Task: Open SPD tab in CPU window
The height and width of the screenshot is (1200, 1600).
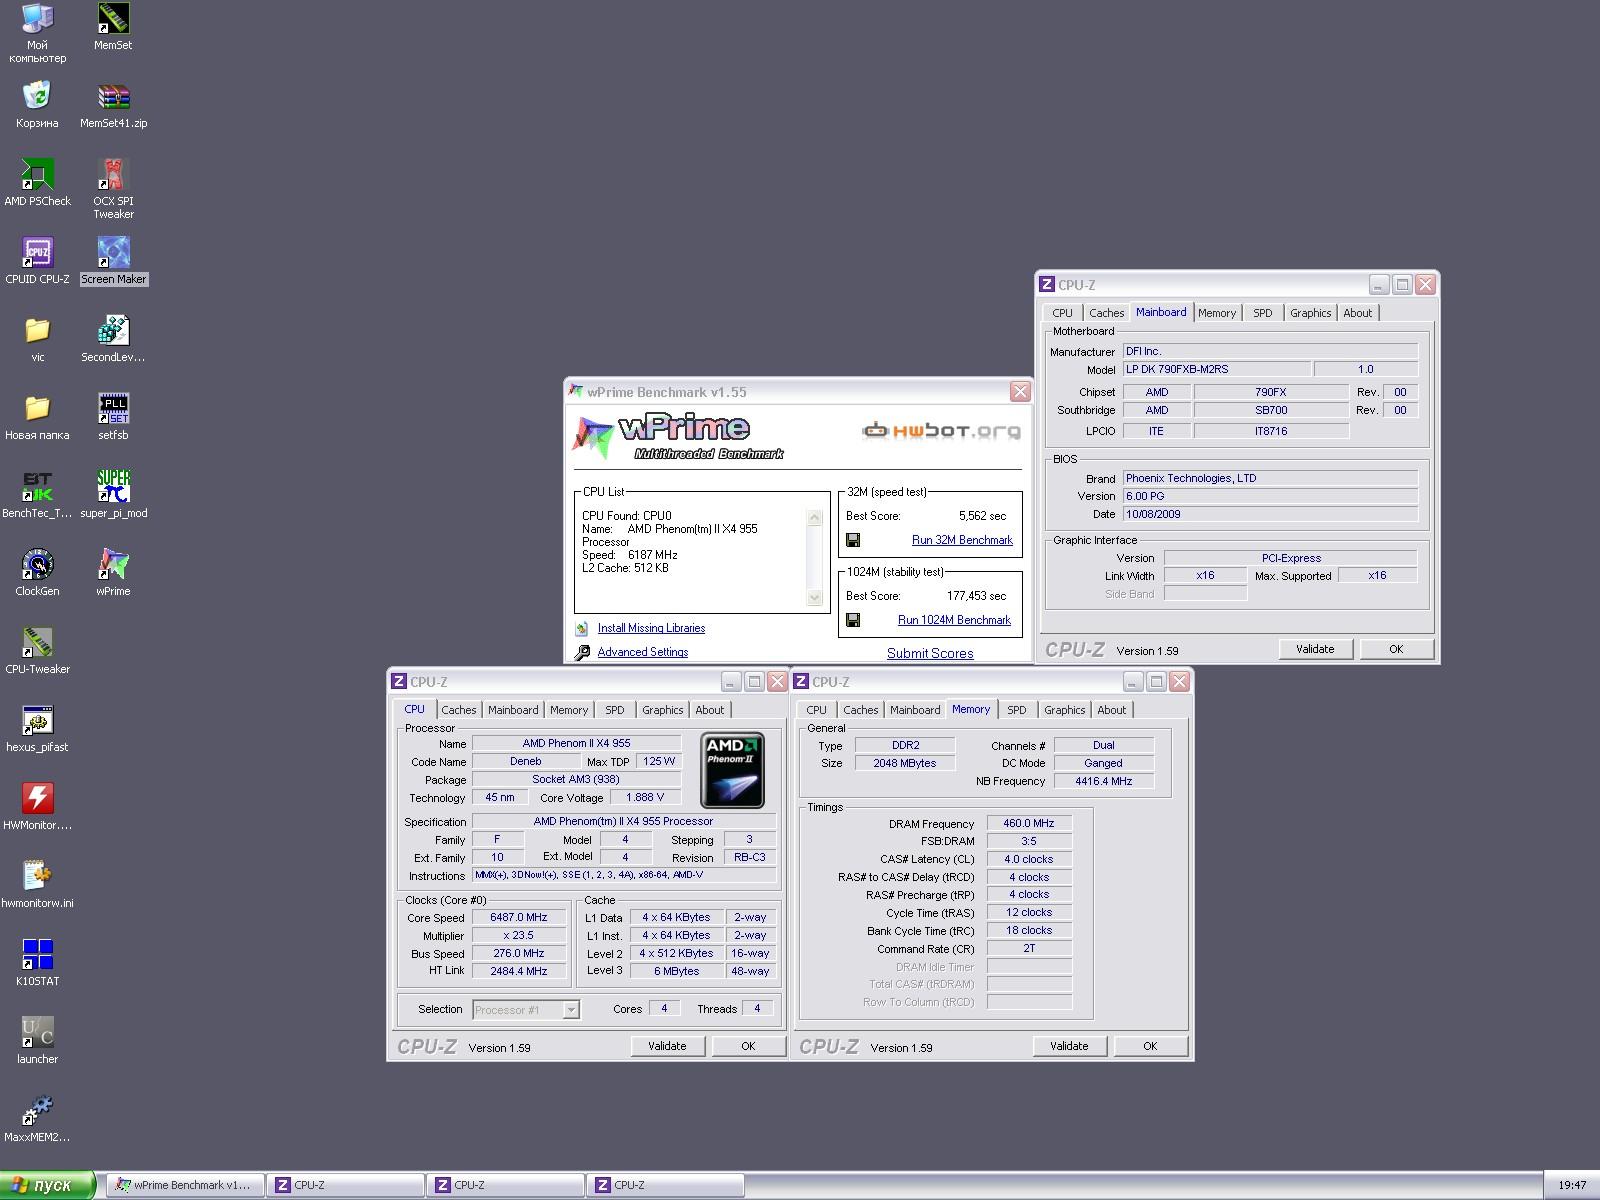Action: point(615,710)
